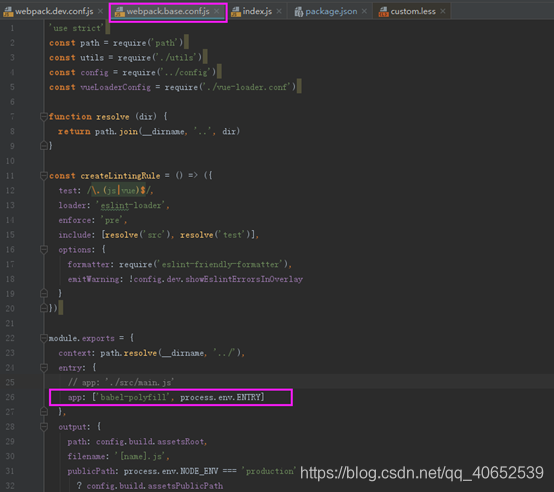Click '[name].js' filename value
The height and width of the screenshot is (492, 554).
coord(140,456)
